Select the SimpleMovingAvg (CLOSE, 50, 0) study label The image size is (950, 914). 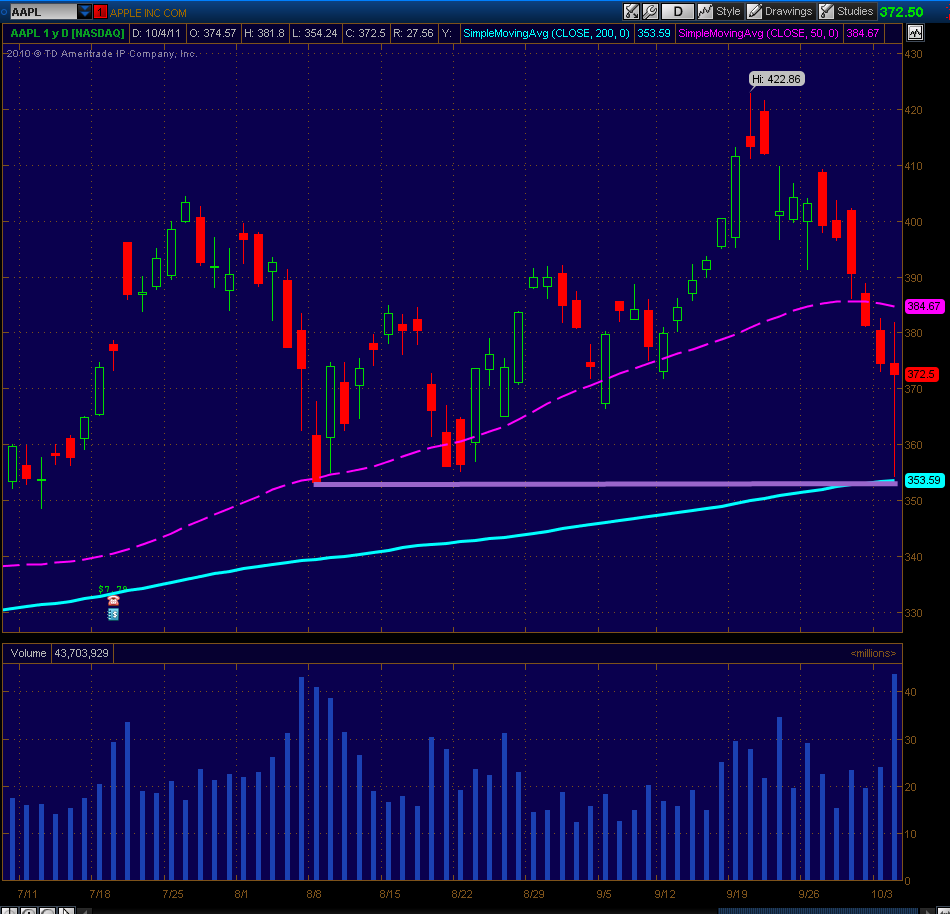(759, 33)
